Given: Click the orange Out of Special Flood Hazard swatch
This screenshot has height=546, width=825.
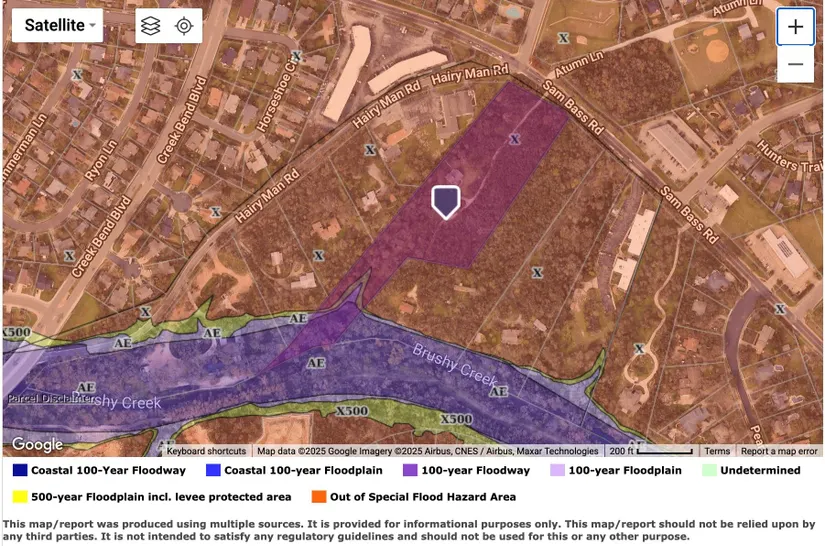Looking at the screenshot, I should (x=320, y=496).
